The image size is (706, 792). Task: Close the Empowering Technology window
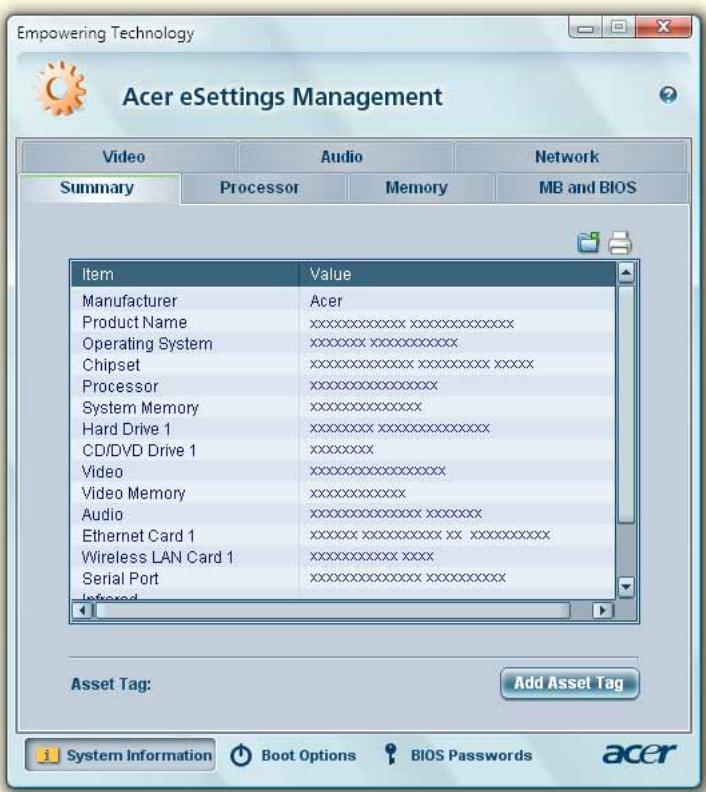[663, 28]
